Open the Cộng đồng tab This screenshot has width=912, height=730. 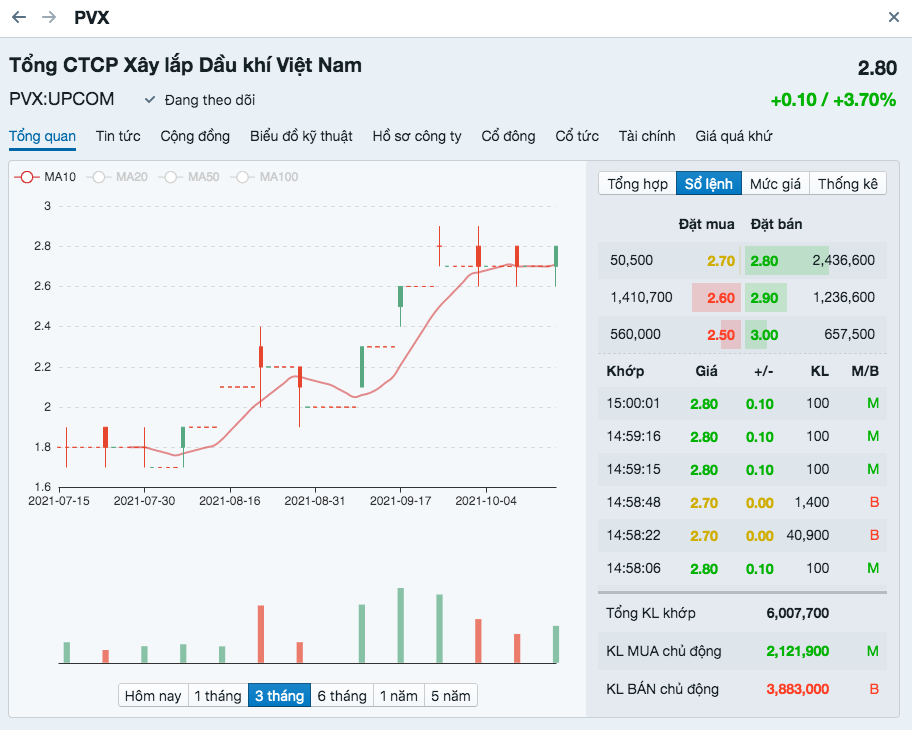(x=195, y=136)
